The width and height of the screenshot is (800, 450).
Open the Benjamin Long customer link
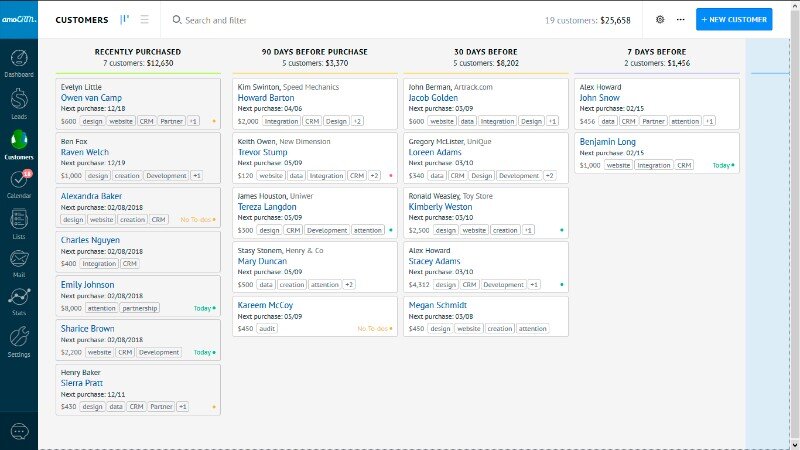(607, 142)
